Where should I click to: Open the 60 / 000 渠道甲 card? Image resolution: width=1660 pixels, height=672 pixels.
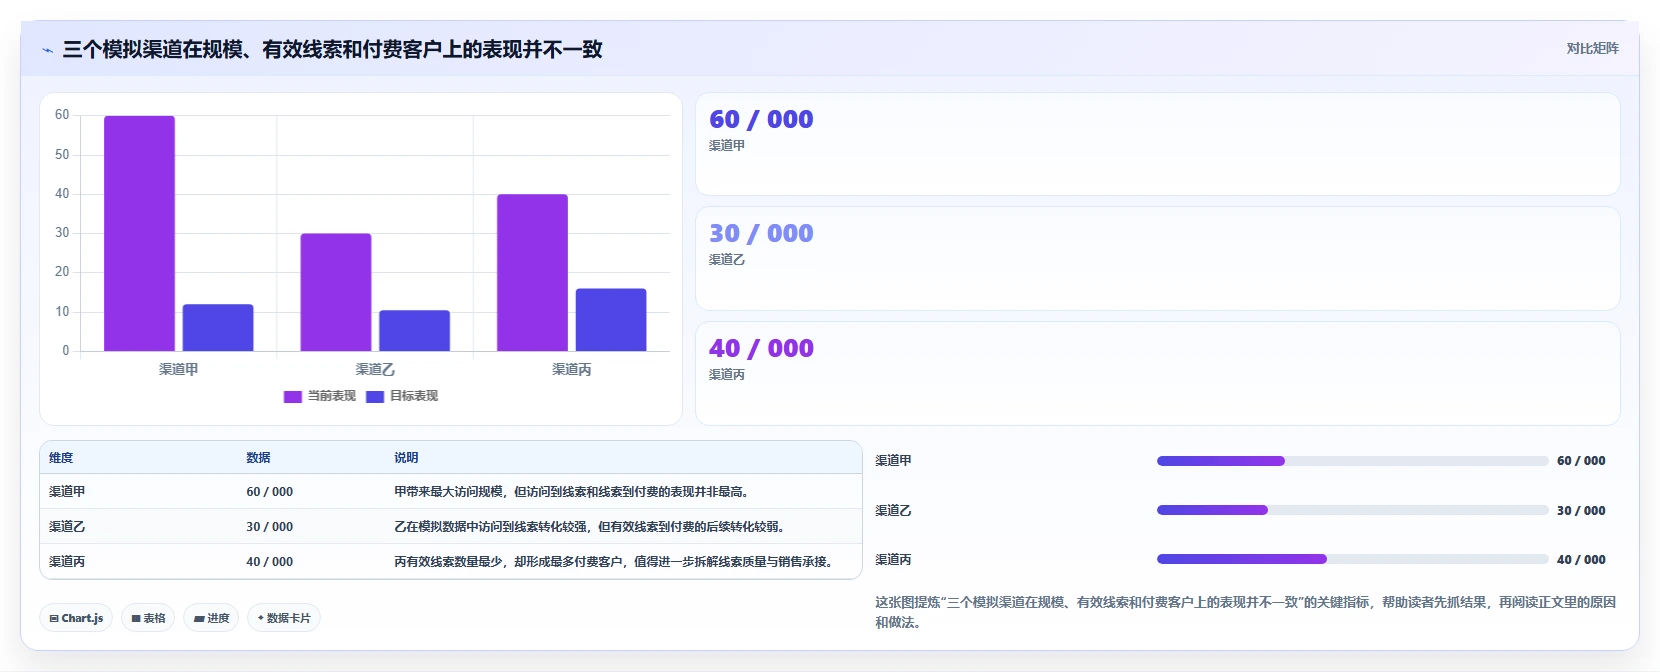[1157, 144]
